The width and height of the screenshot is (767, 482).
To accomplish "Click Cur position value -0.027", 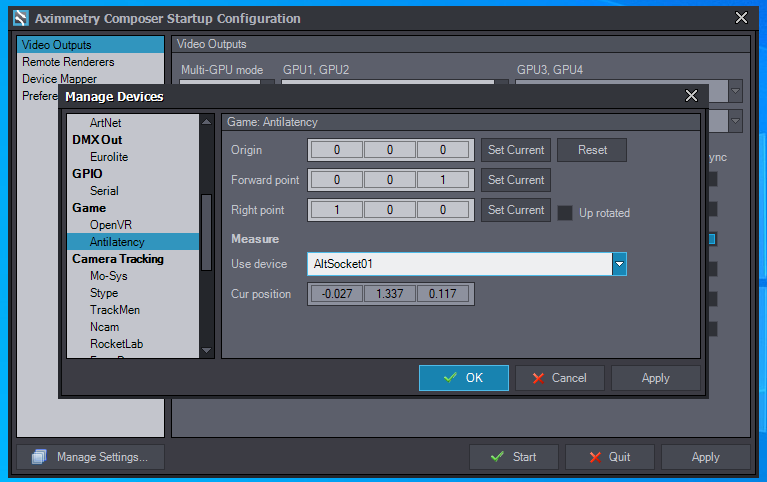I will click(x=337, y=294).
